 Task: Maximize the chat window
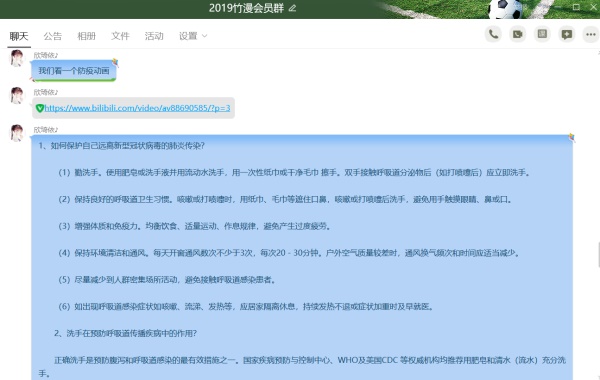[x=576, y=7]
